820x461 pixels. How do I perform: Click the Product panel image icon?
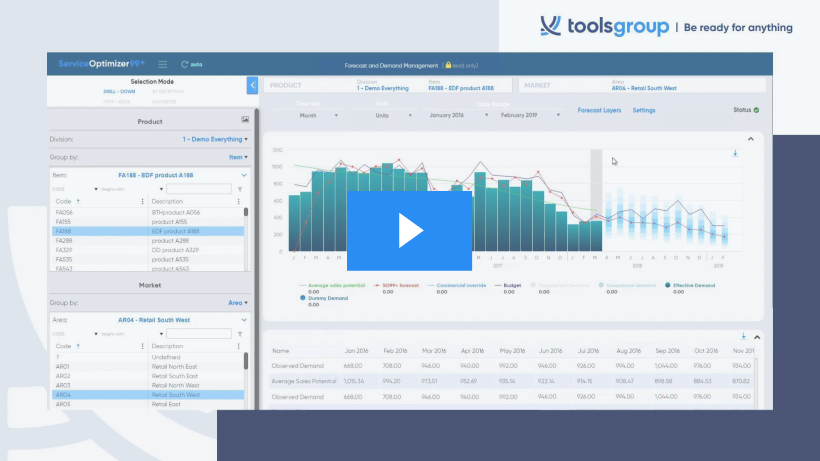[245, 120]
